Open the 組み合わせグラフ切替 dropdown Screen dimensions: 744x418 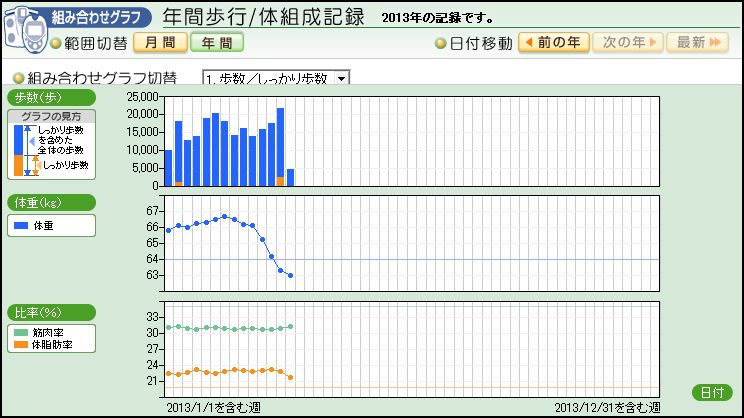(x=275, y=78)
